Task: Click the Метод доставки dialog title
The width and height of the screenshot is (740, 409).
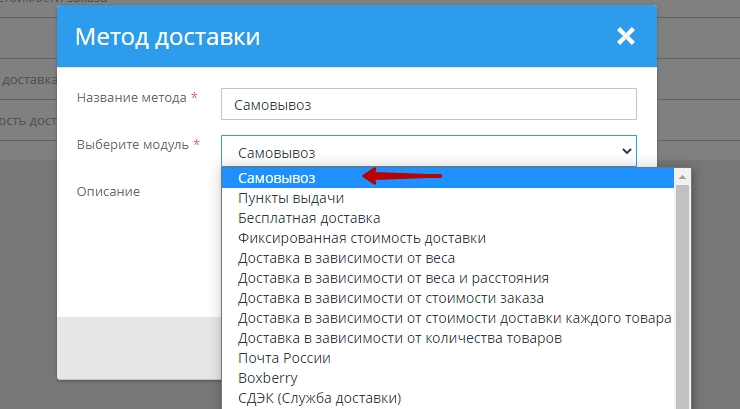Action: [x=169, y=38]
